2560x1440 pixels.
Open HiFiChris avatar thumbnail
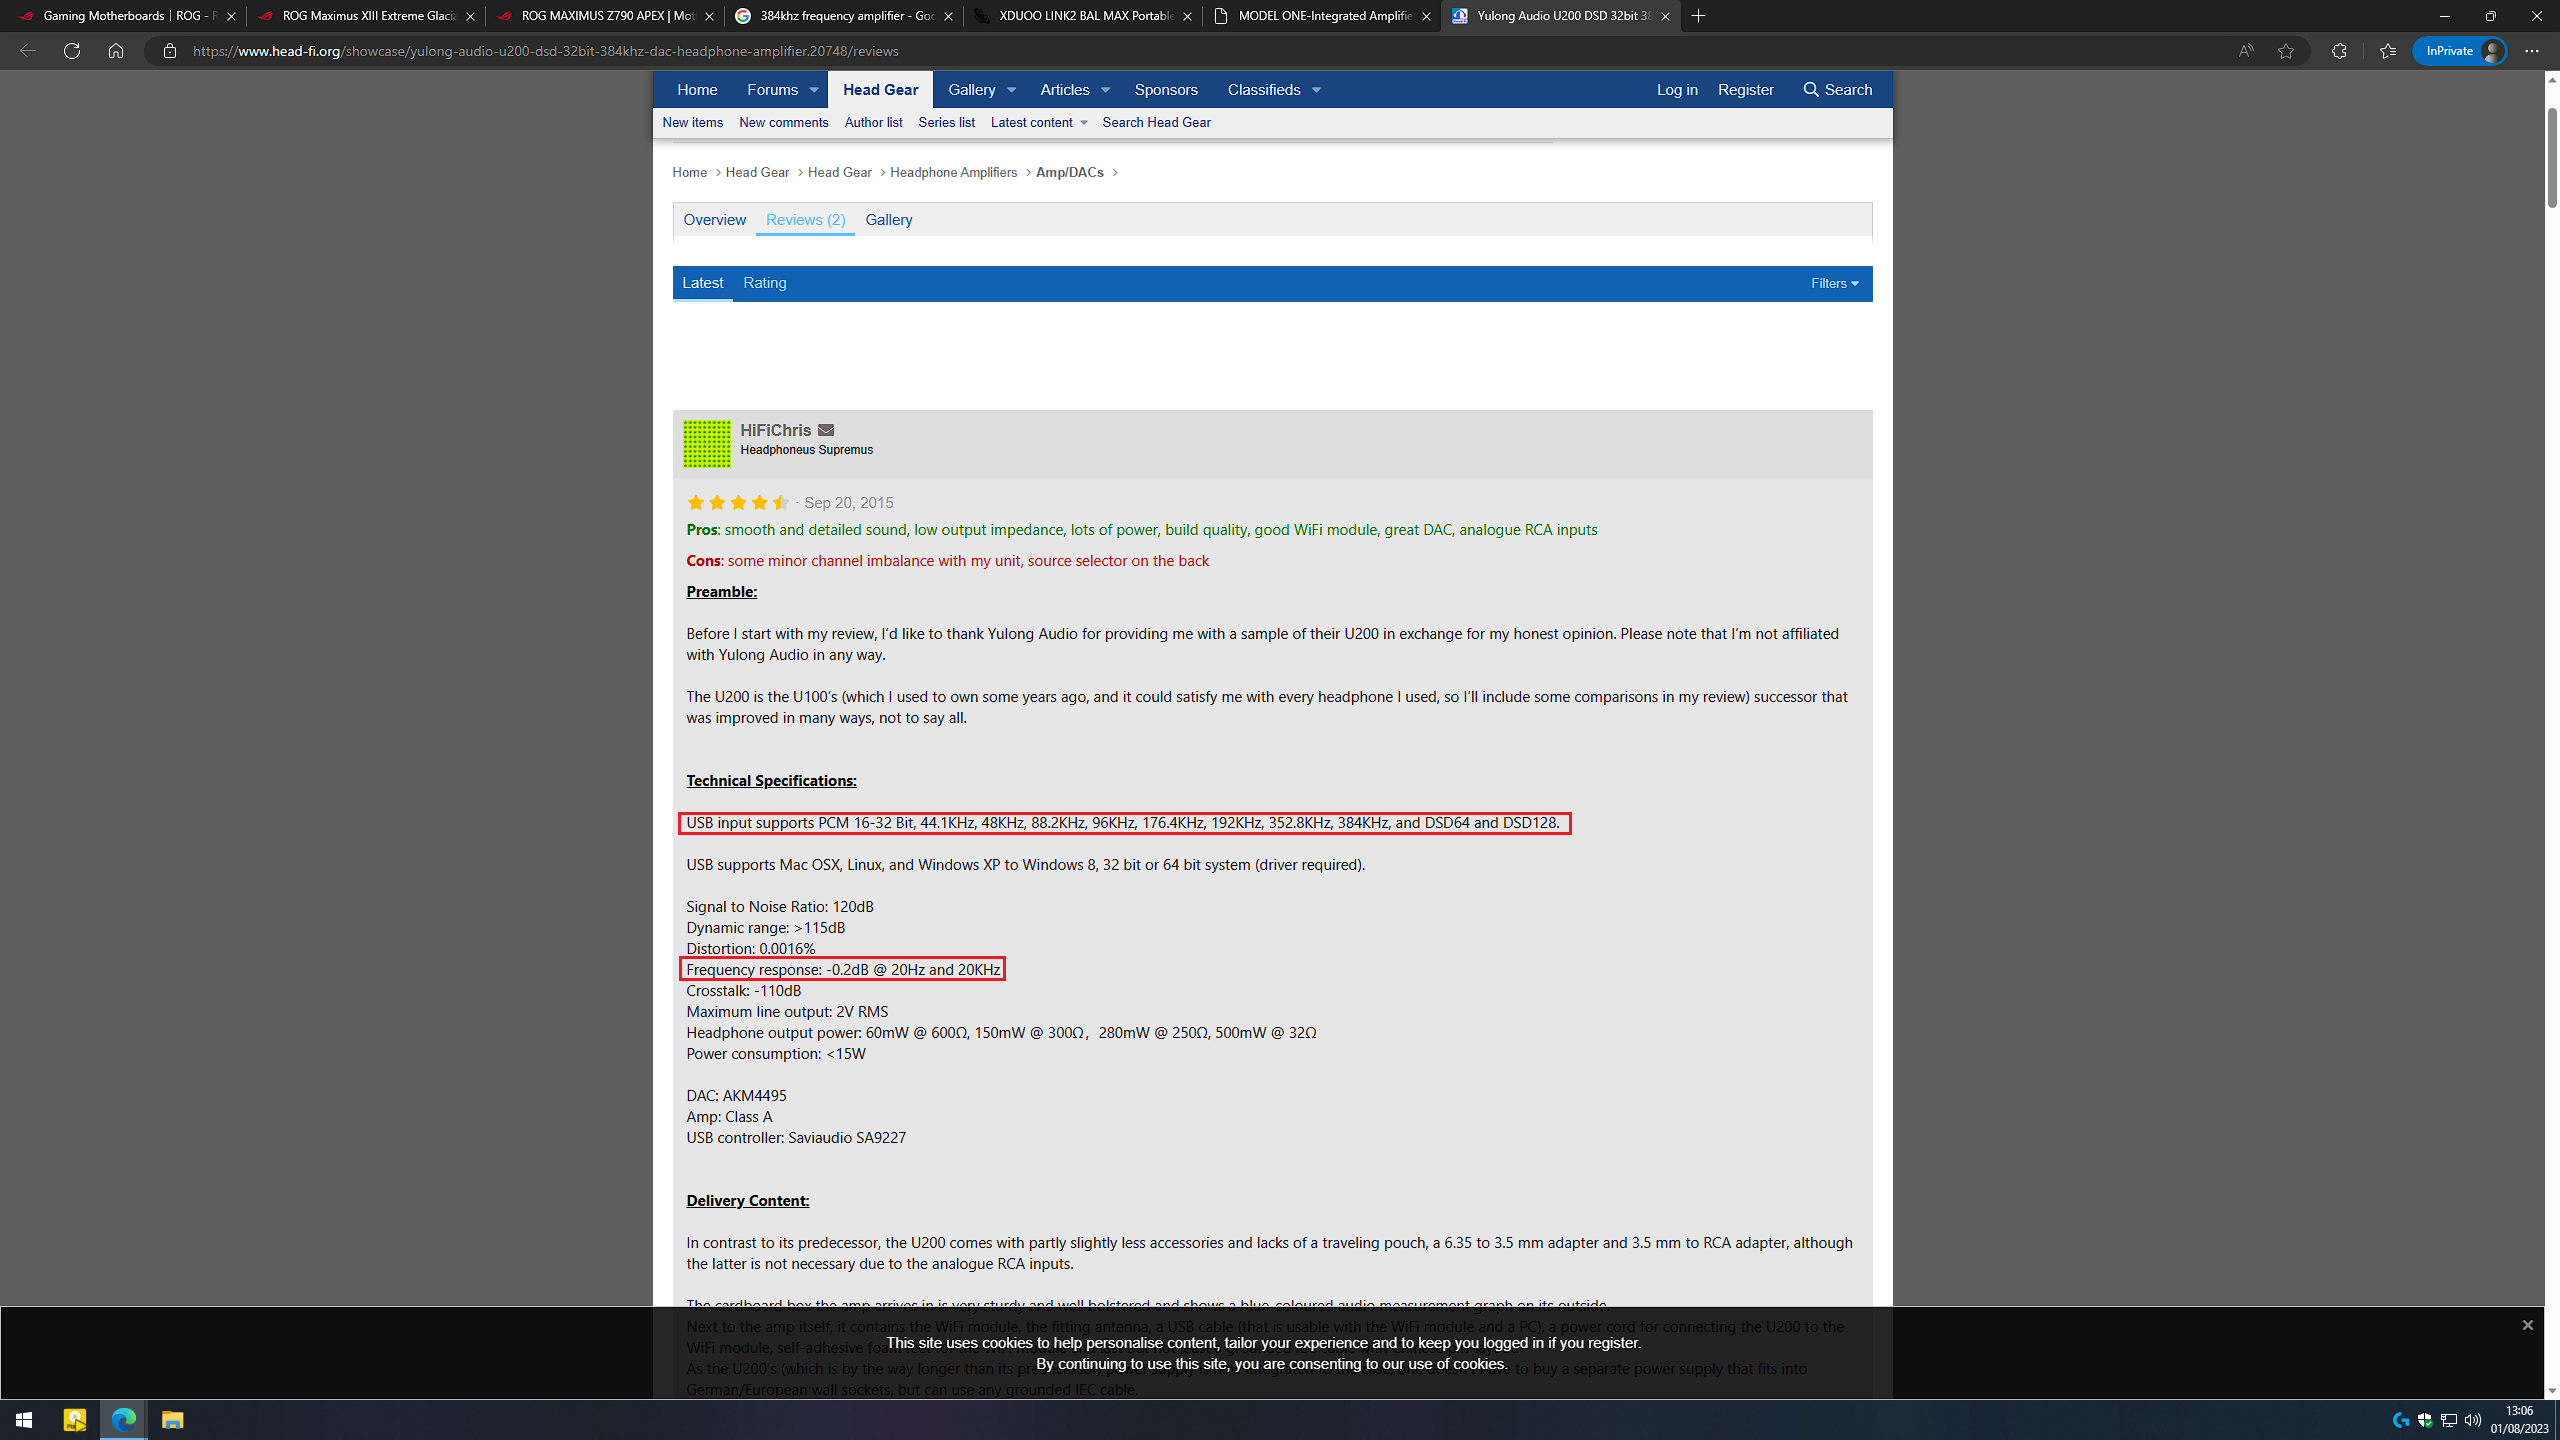(x=707, y=443)
